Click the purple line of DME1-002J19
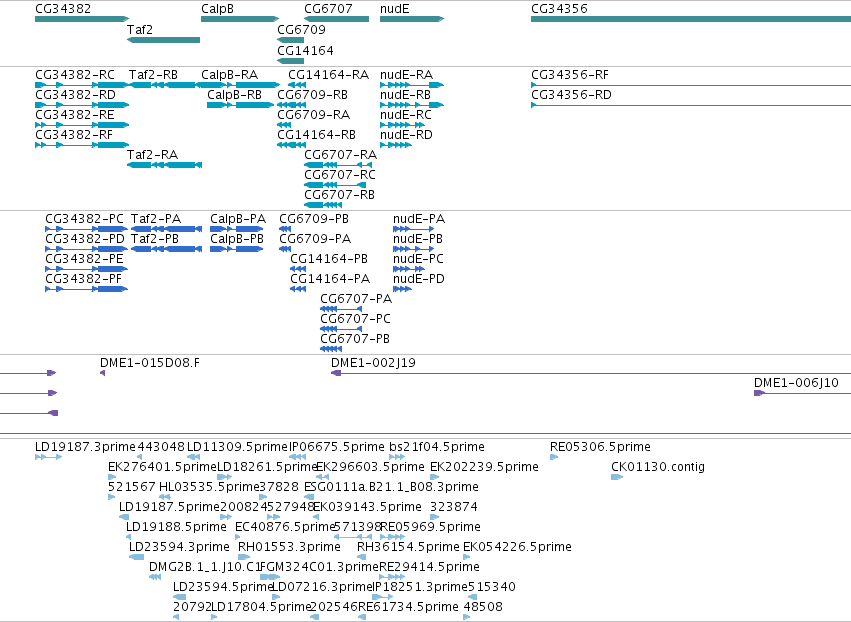Screen dimensions: 851x622 [592, 373]
